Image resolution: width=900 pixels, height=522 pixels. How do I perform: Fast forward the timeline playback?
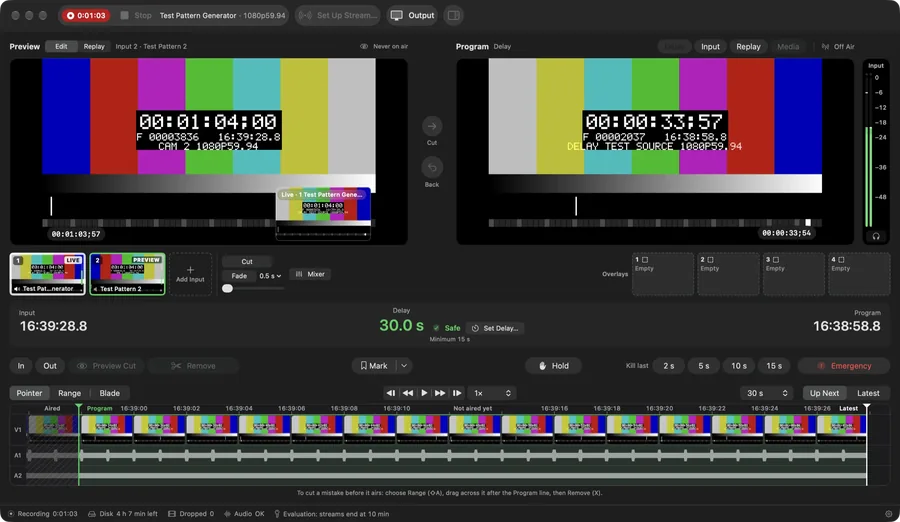tap(440, 393)
